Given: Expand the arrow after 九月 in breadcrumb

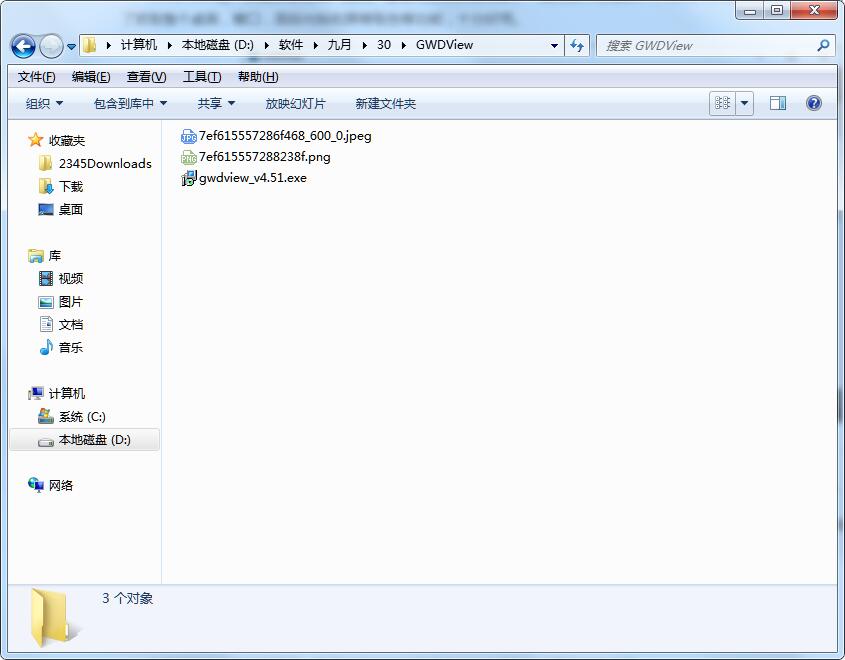Looking at the screenshot, I should point(364,45).
